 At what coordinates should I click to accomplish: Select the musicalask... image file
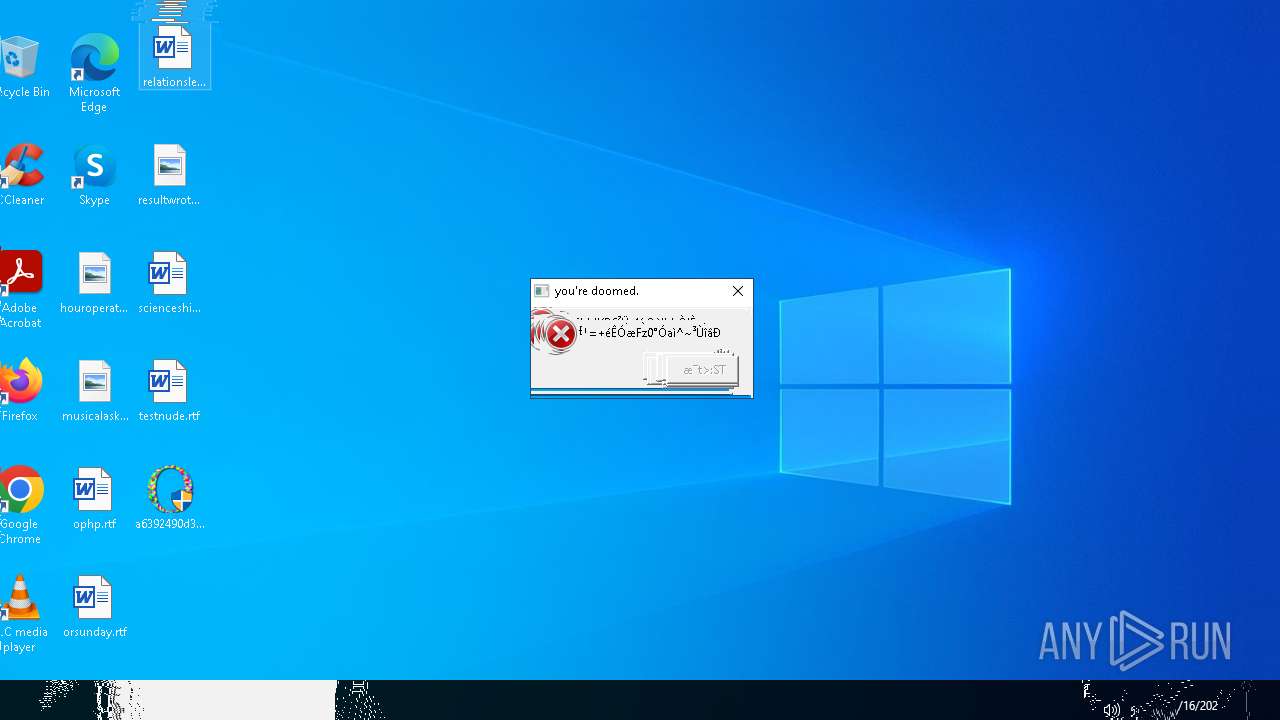94,391
